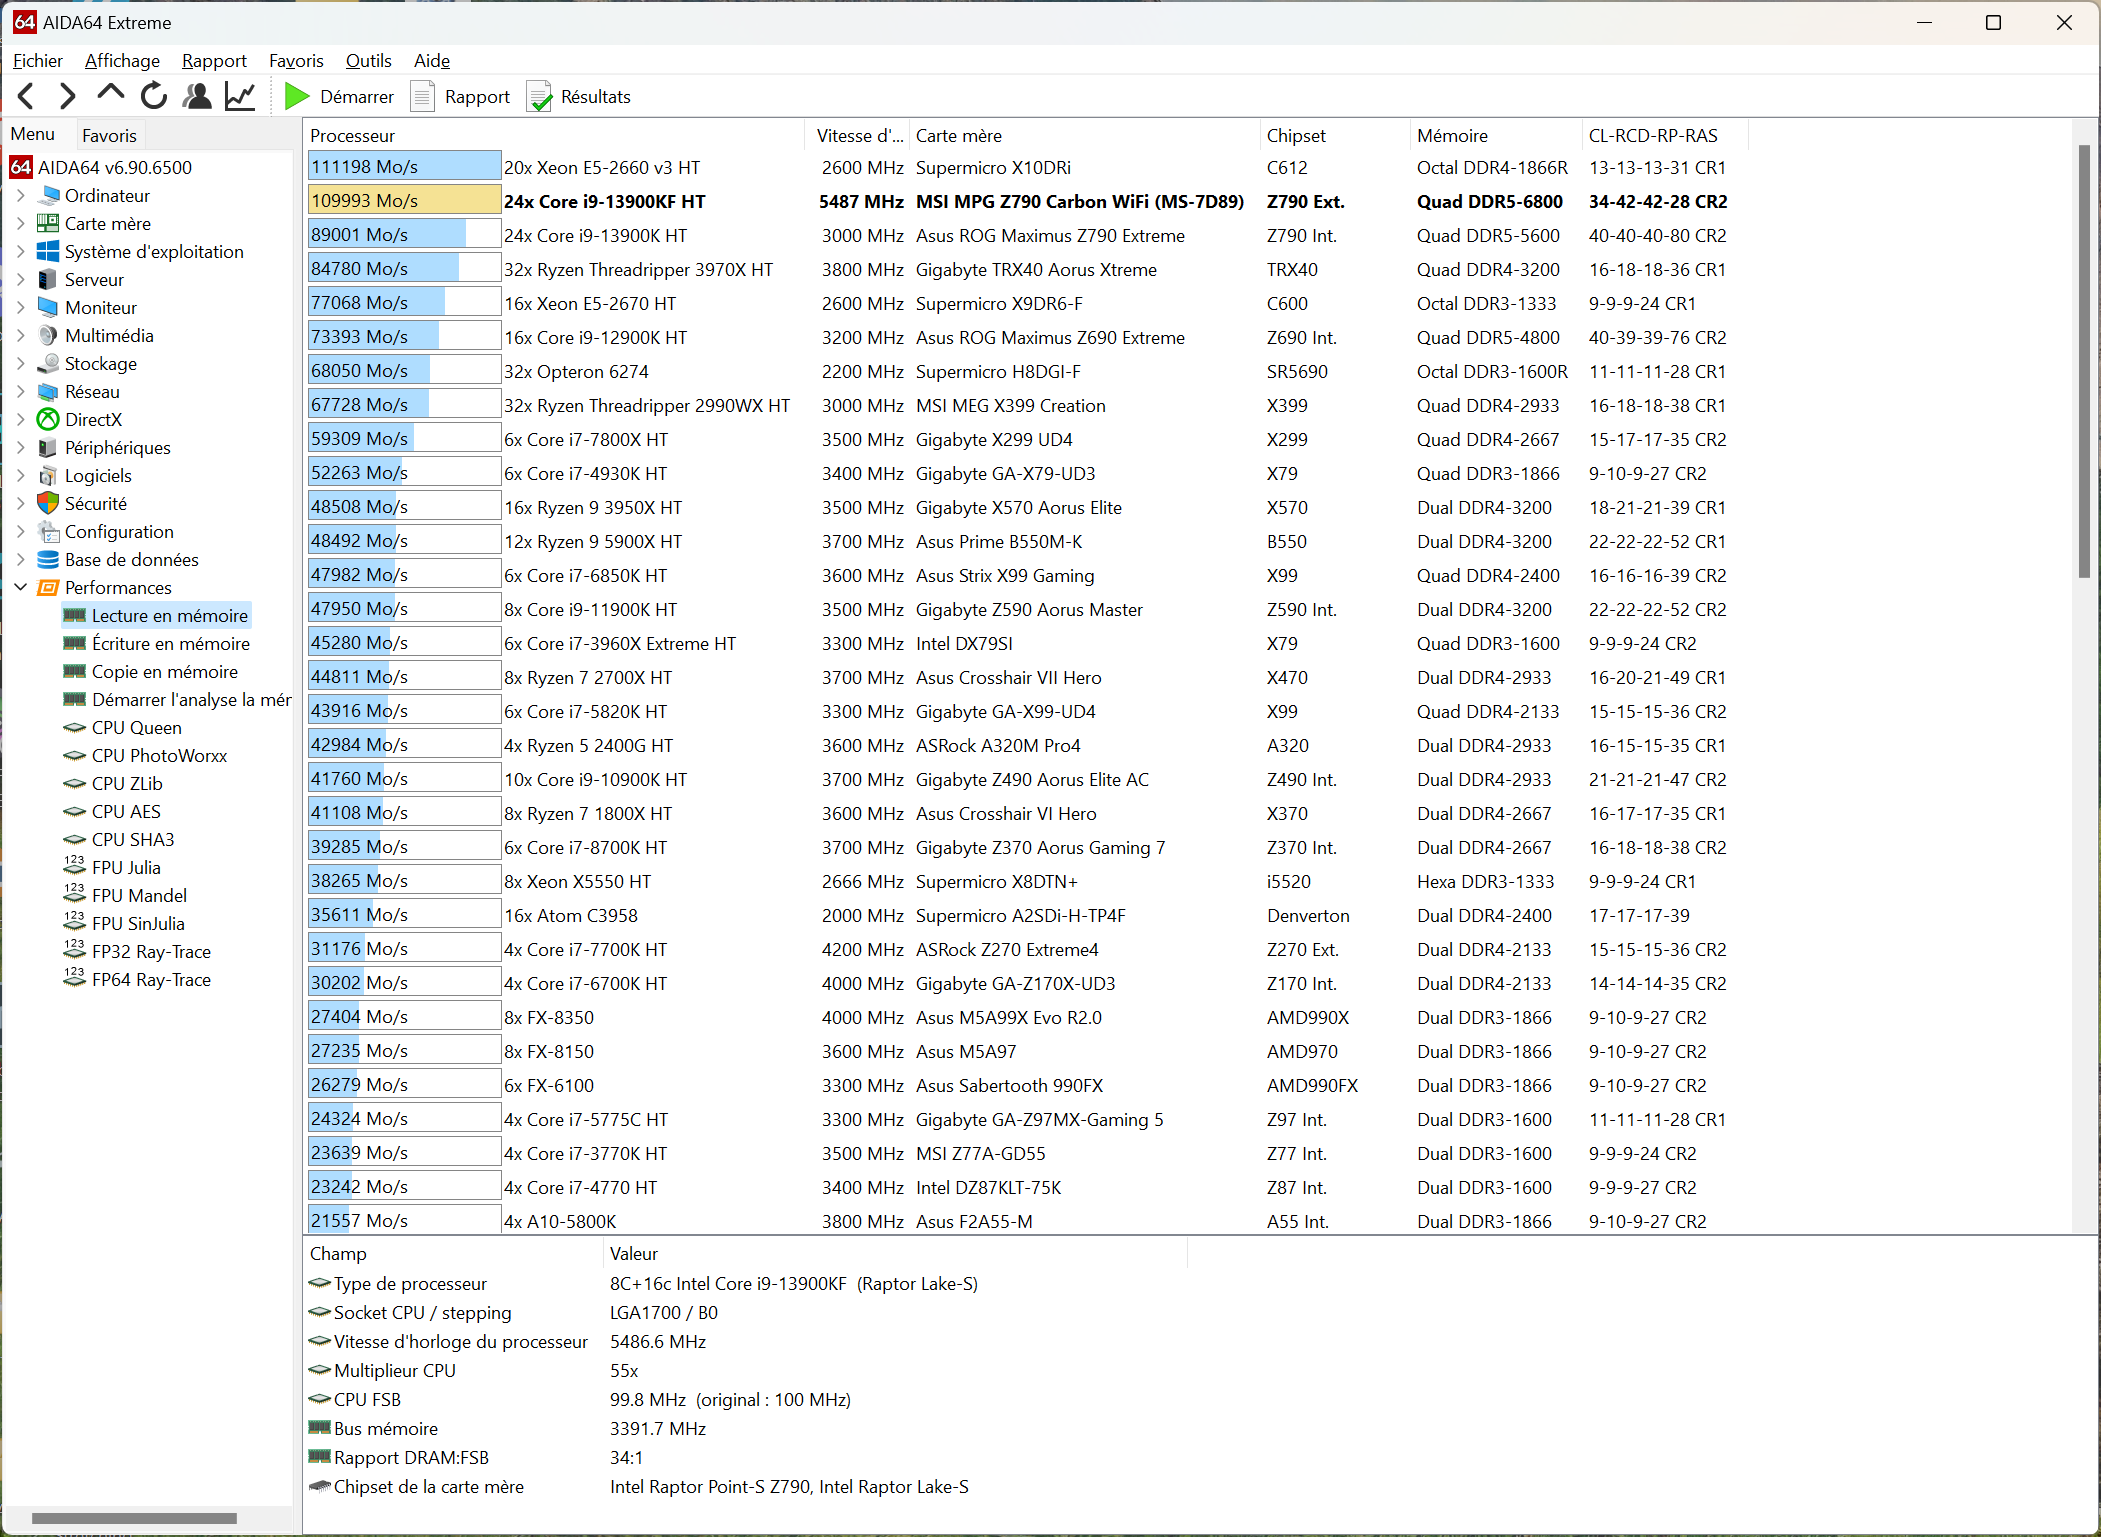The height and width of the screenshot is (1537, 2101).
Task: Expand the Carte mère tree node
Action: tap(21, 224)
